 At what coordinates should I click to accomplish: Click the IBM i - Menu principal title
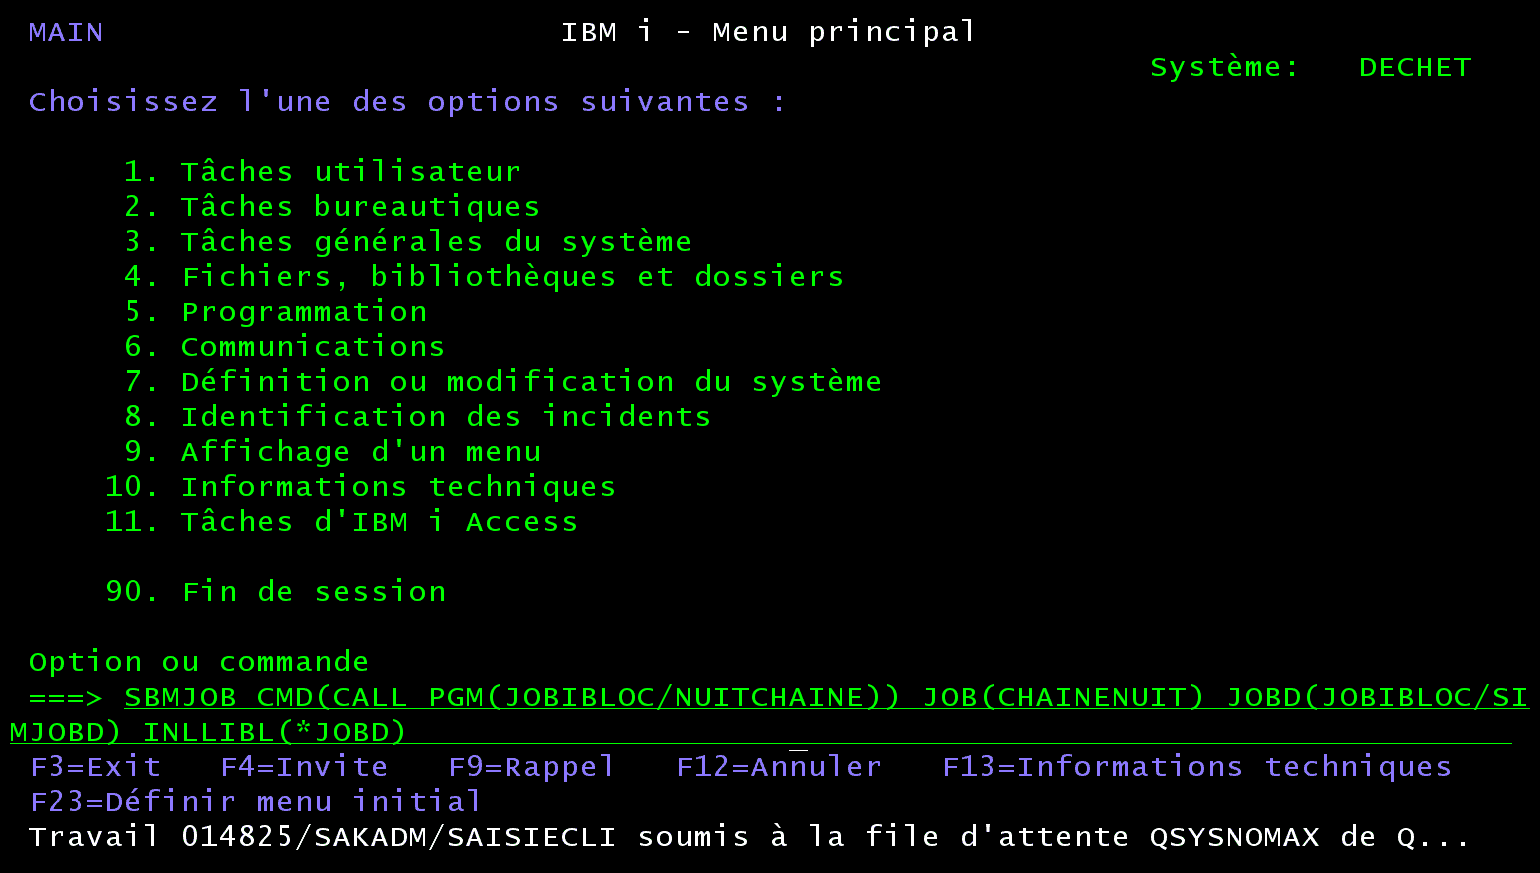768,32
